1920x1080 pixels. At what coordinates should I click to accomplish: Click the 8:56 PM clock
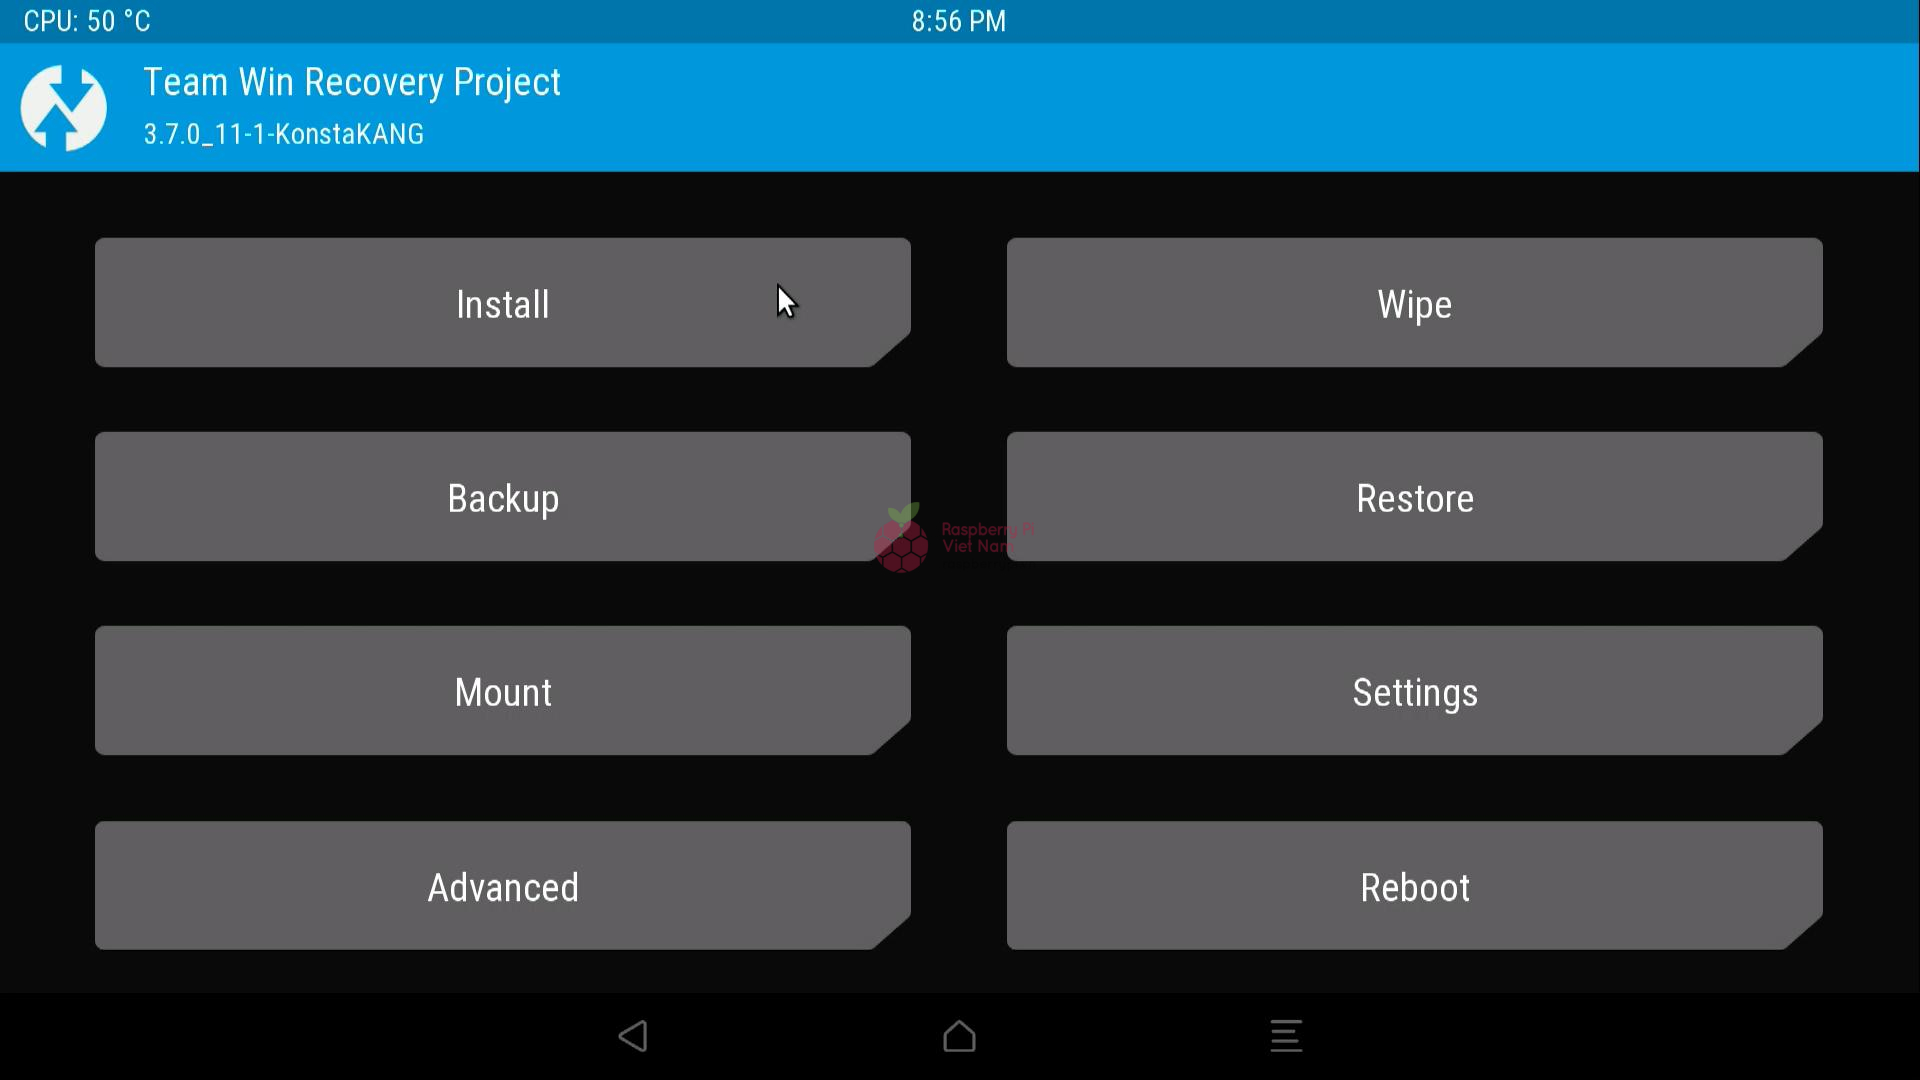tap(959, 21)
